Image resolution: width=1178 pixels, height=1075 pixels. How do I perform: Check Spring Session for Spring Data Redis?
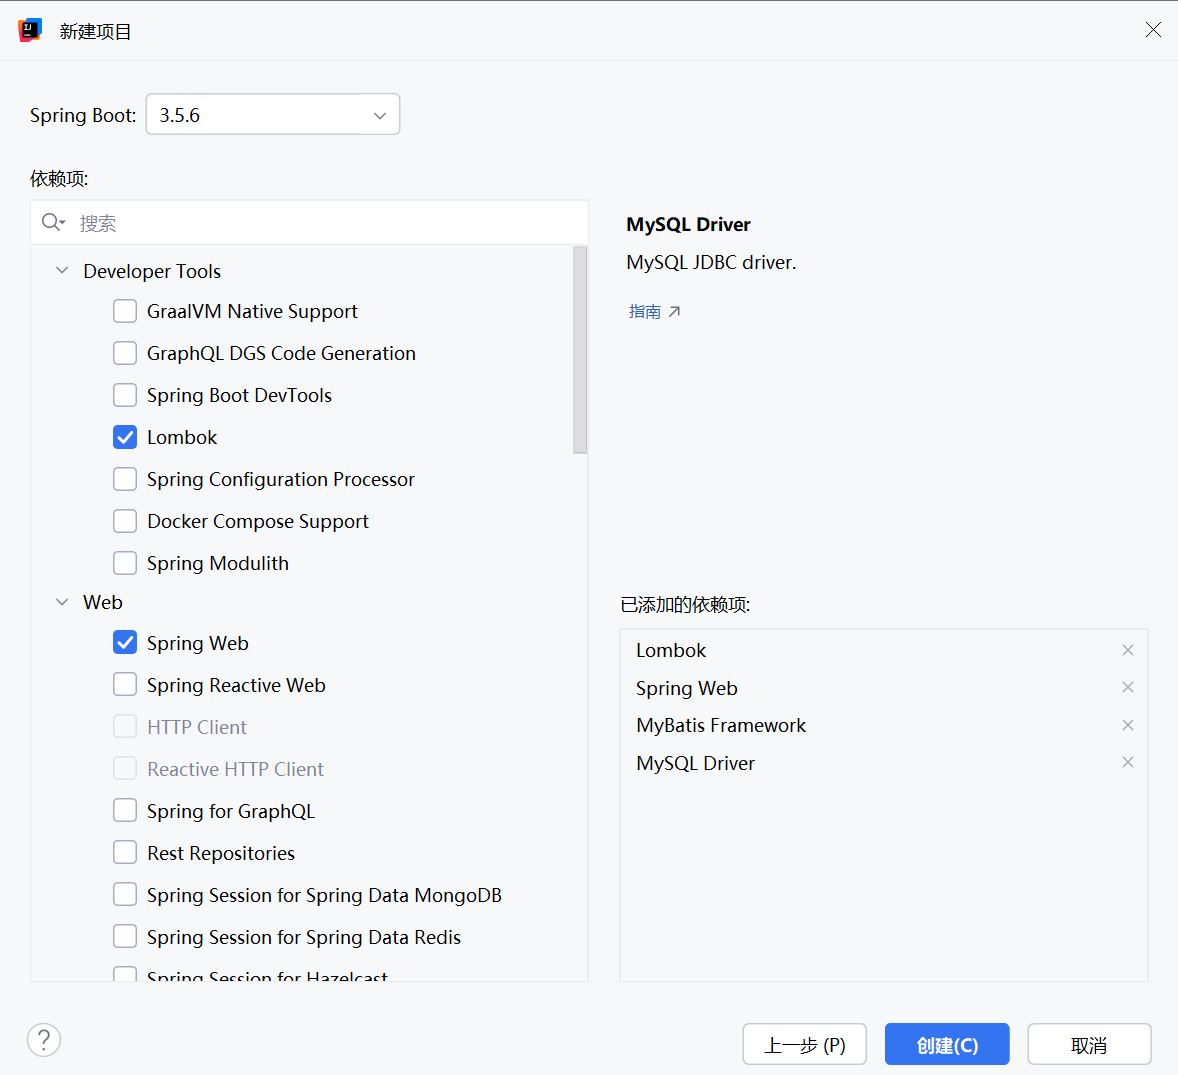[125, 938]
